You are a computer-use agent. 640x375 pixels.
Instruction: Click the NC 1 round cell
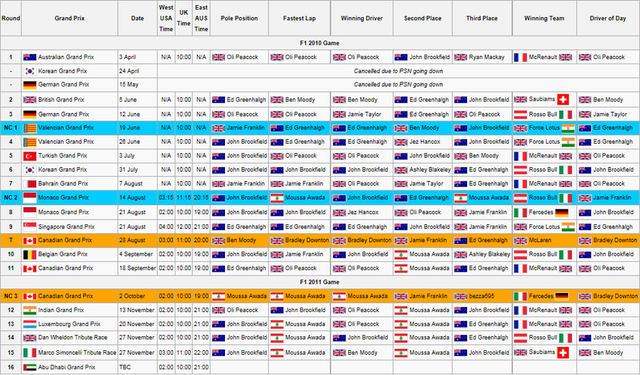[11, 128]
